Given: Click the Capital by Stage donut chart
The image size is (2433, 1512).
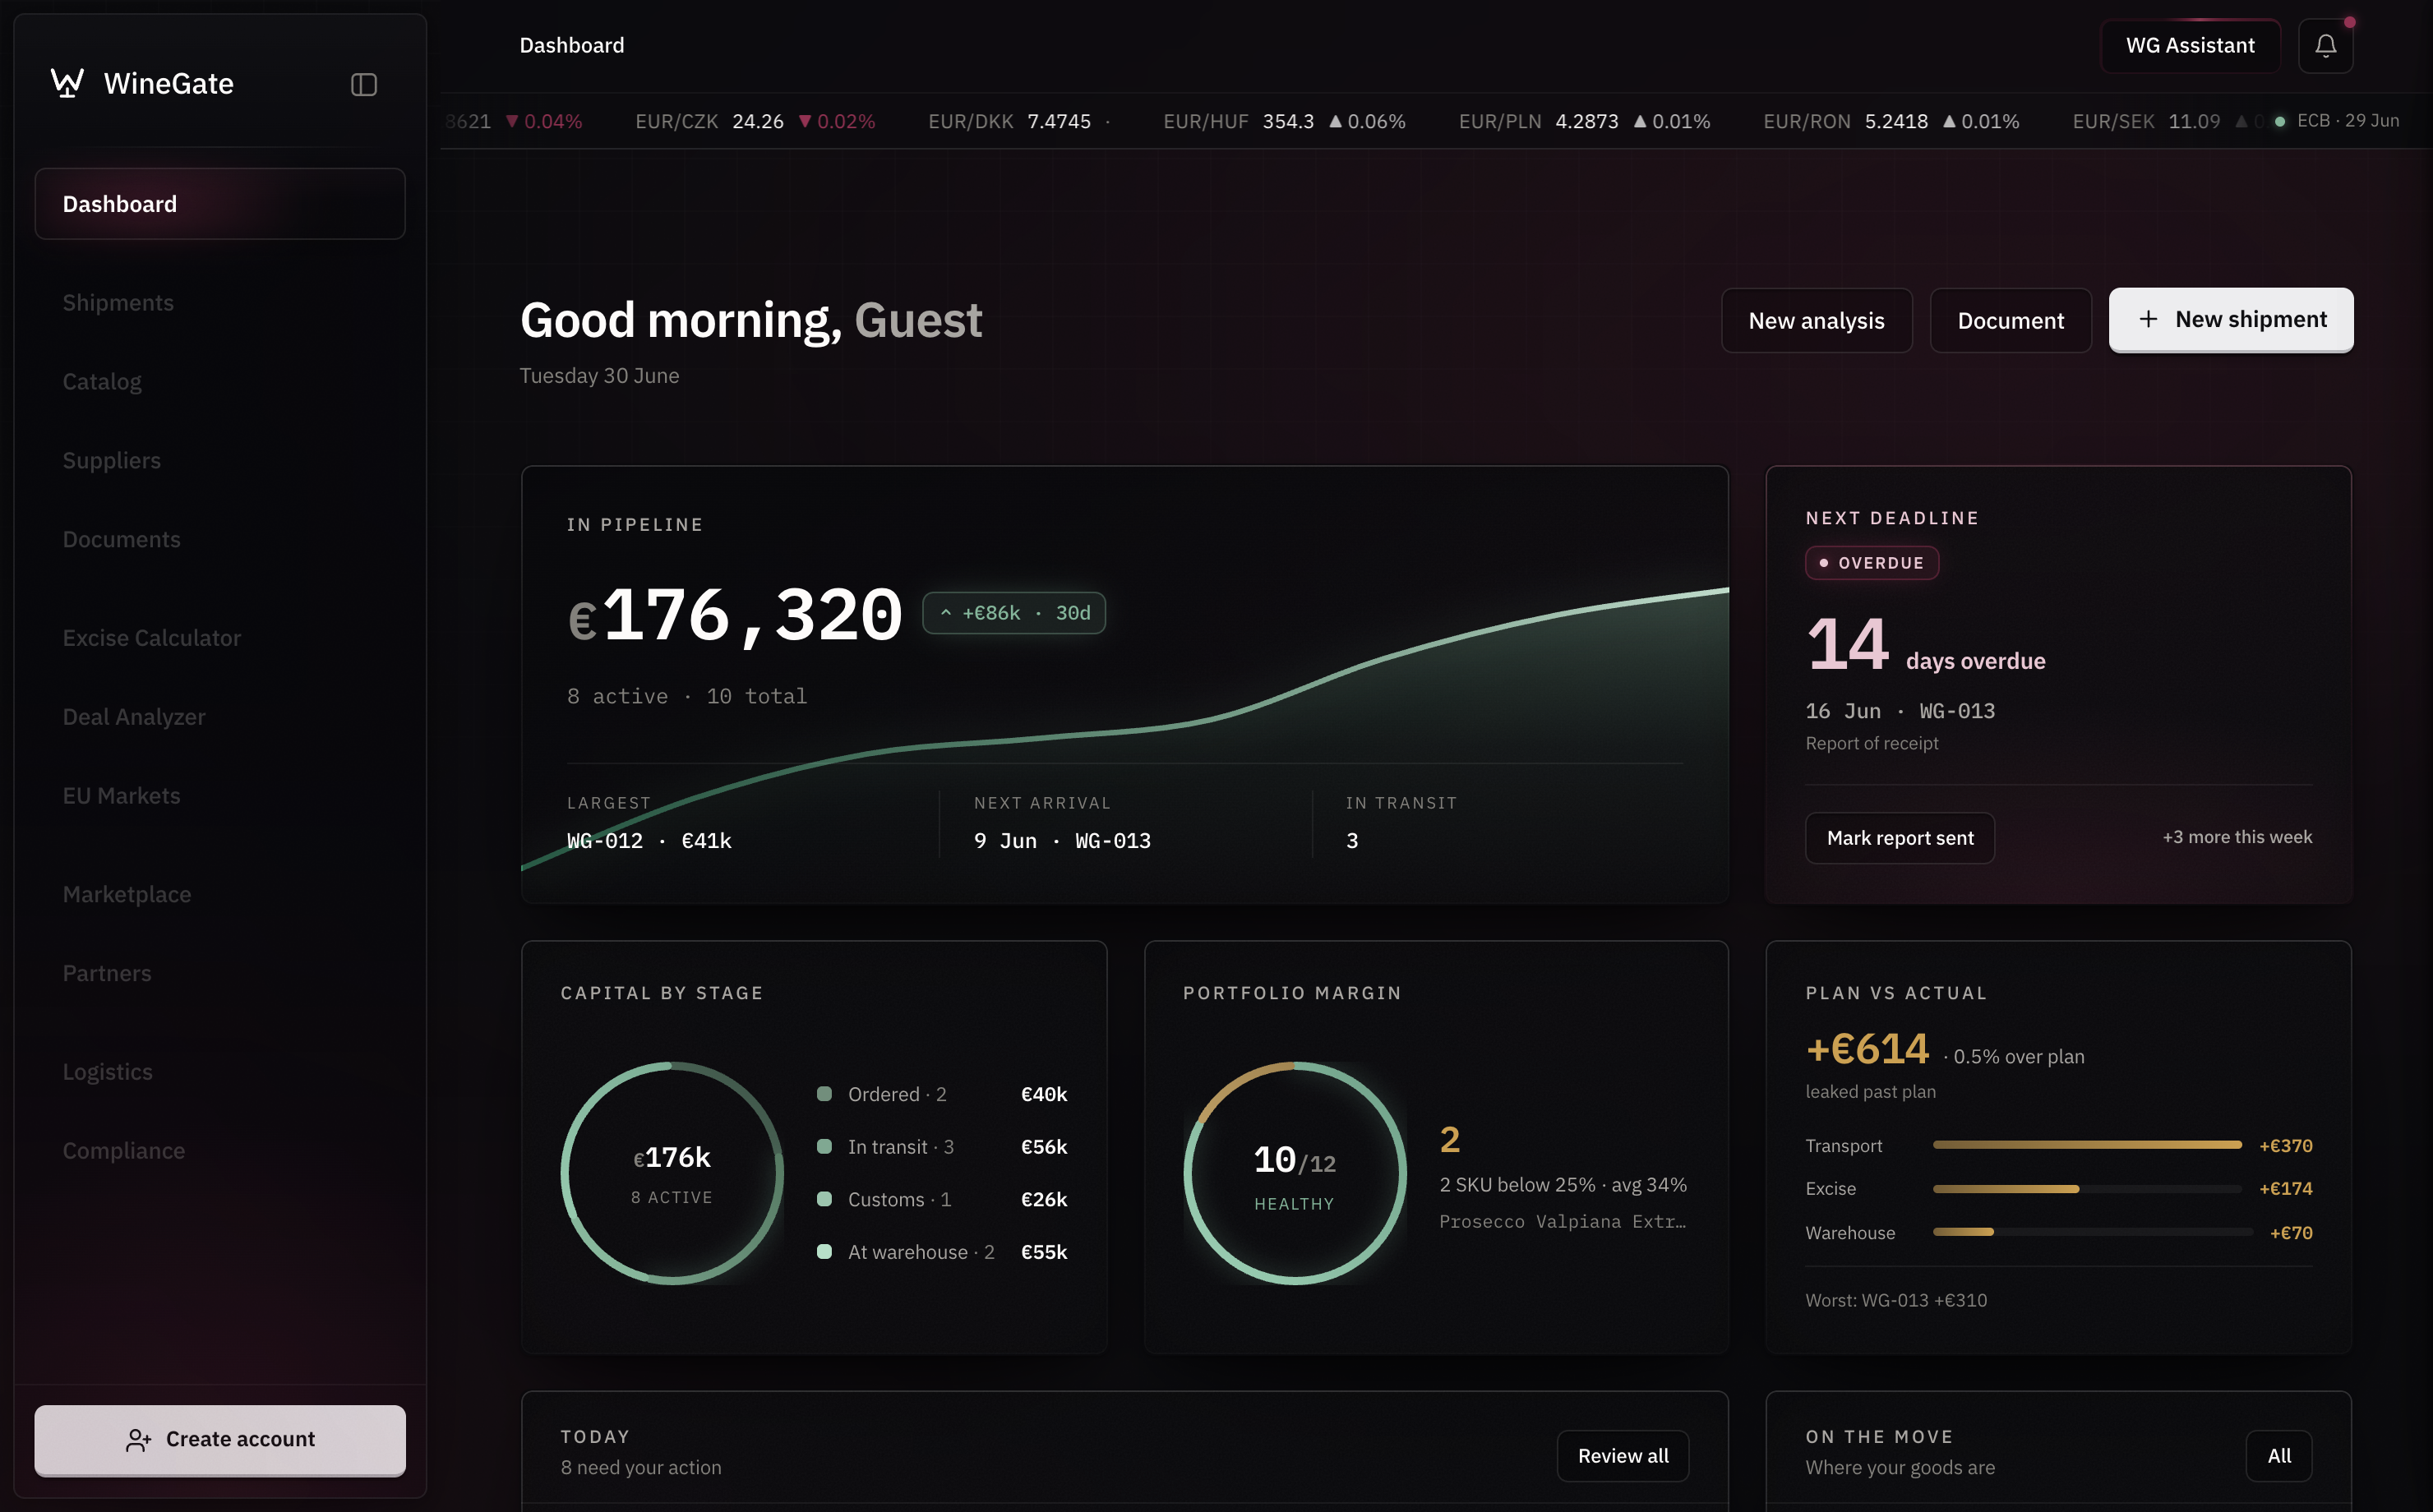Looking at the screenshot, I should [672, 1172].
